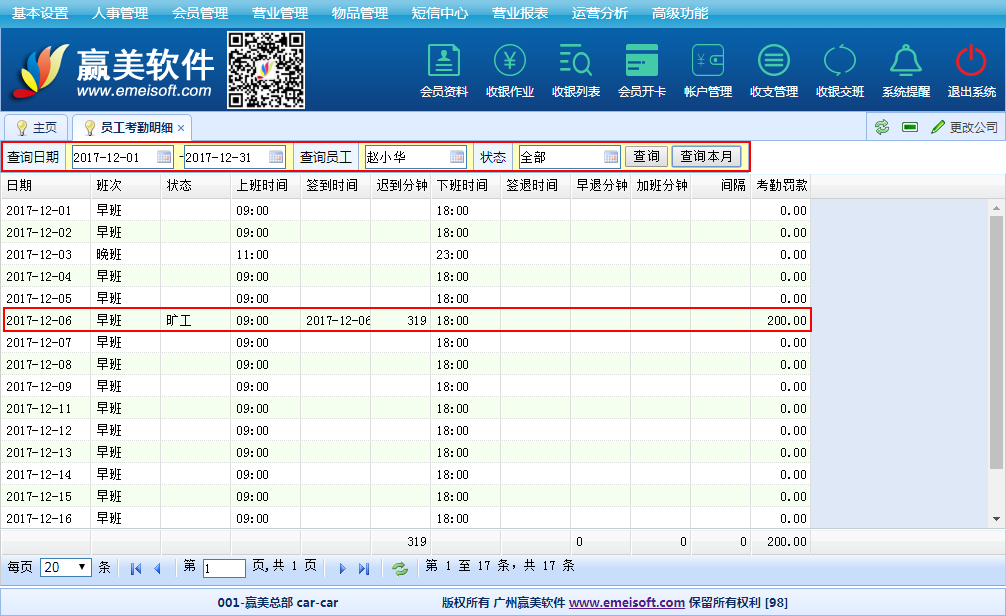Image resolution: width=1006 pixels, height=616 pixels.
Task: Open the 帐户管理 account management icon
Action: 708,62
